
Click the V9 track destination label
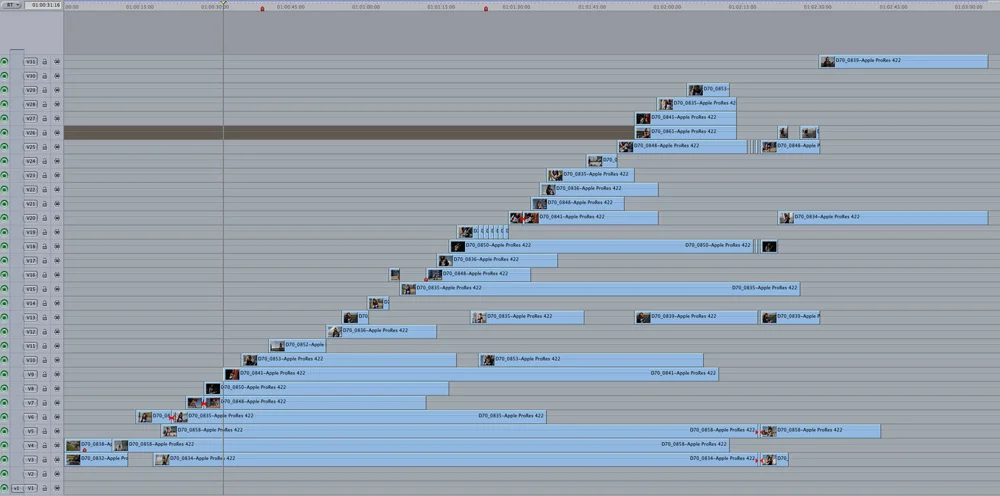tap(30, 374)
